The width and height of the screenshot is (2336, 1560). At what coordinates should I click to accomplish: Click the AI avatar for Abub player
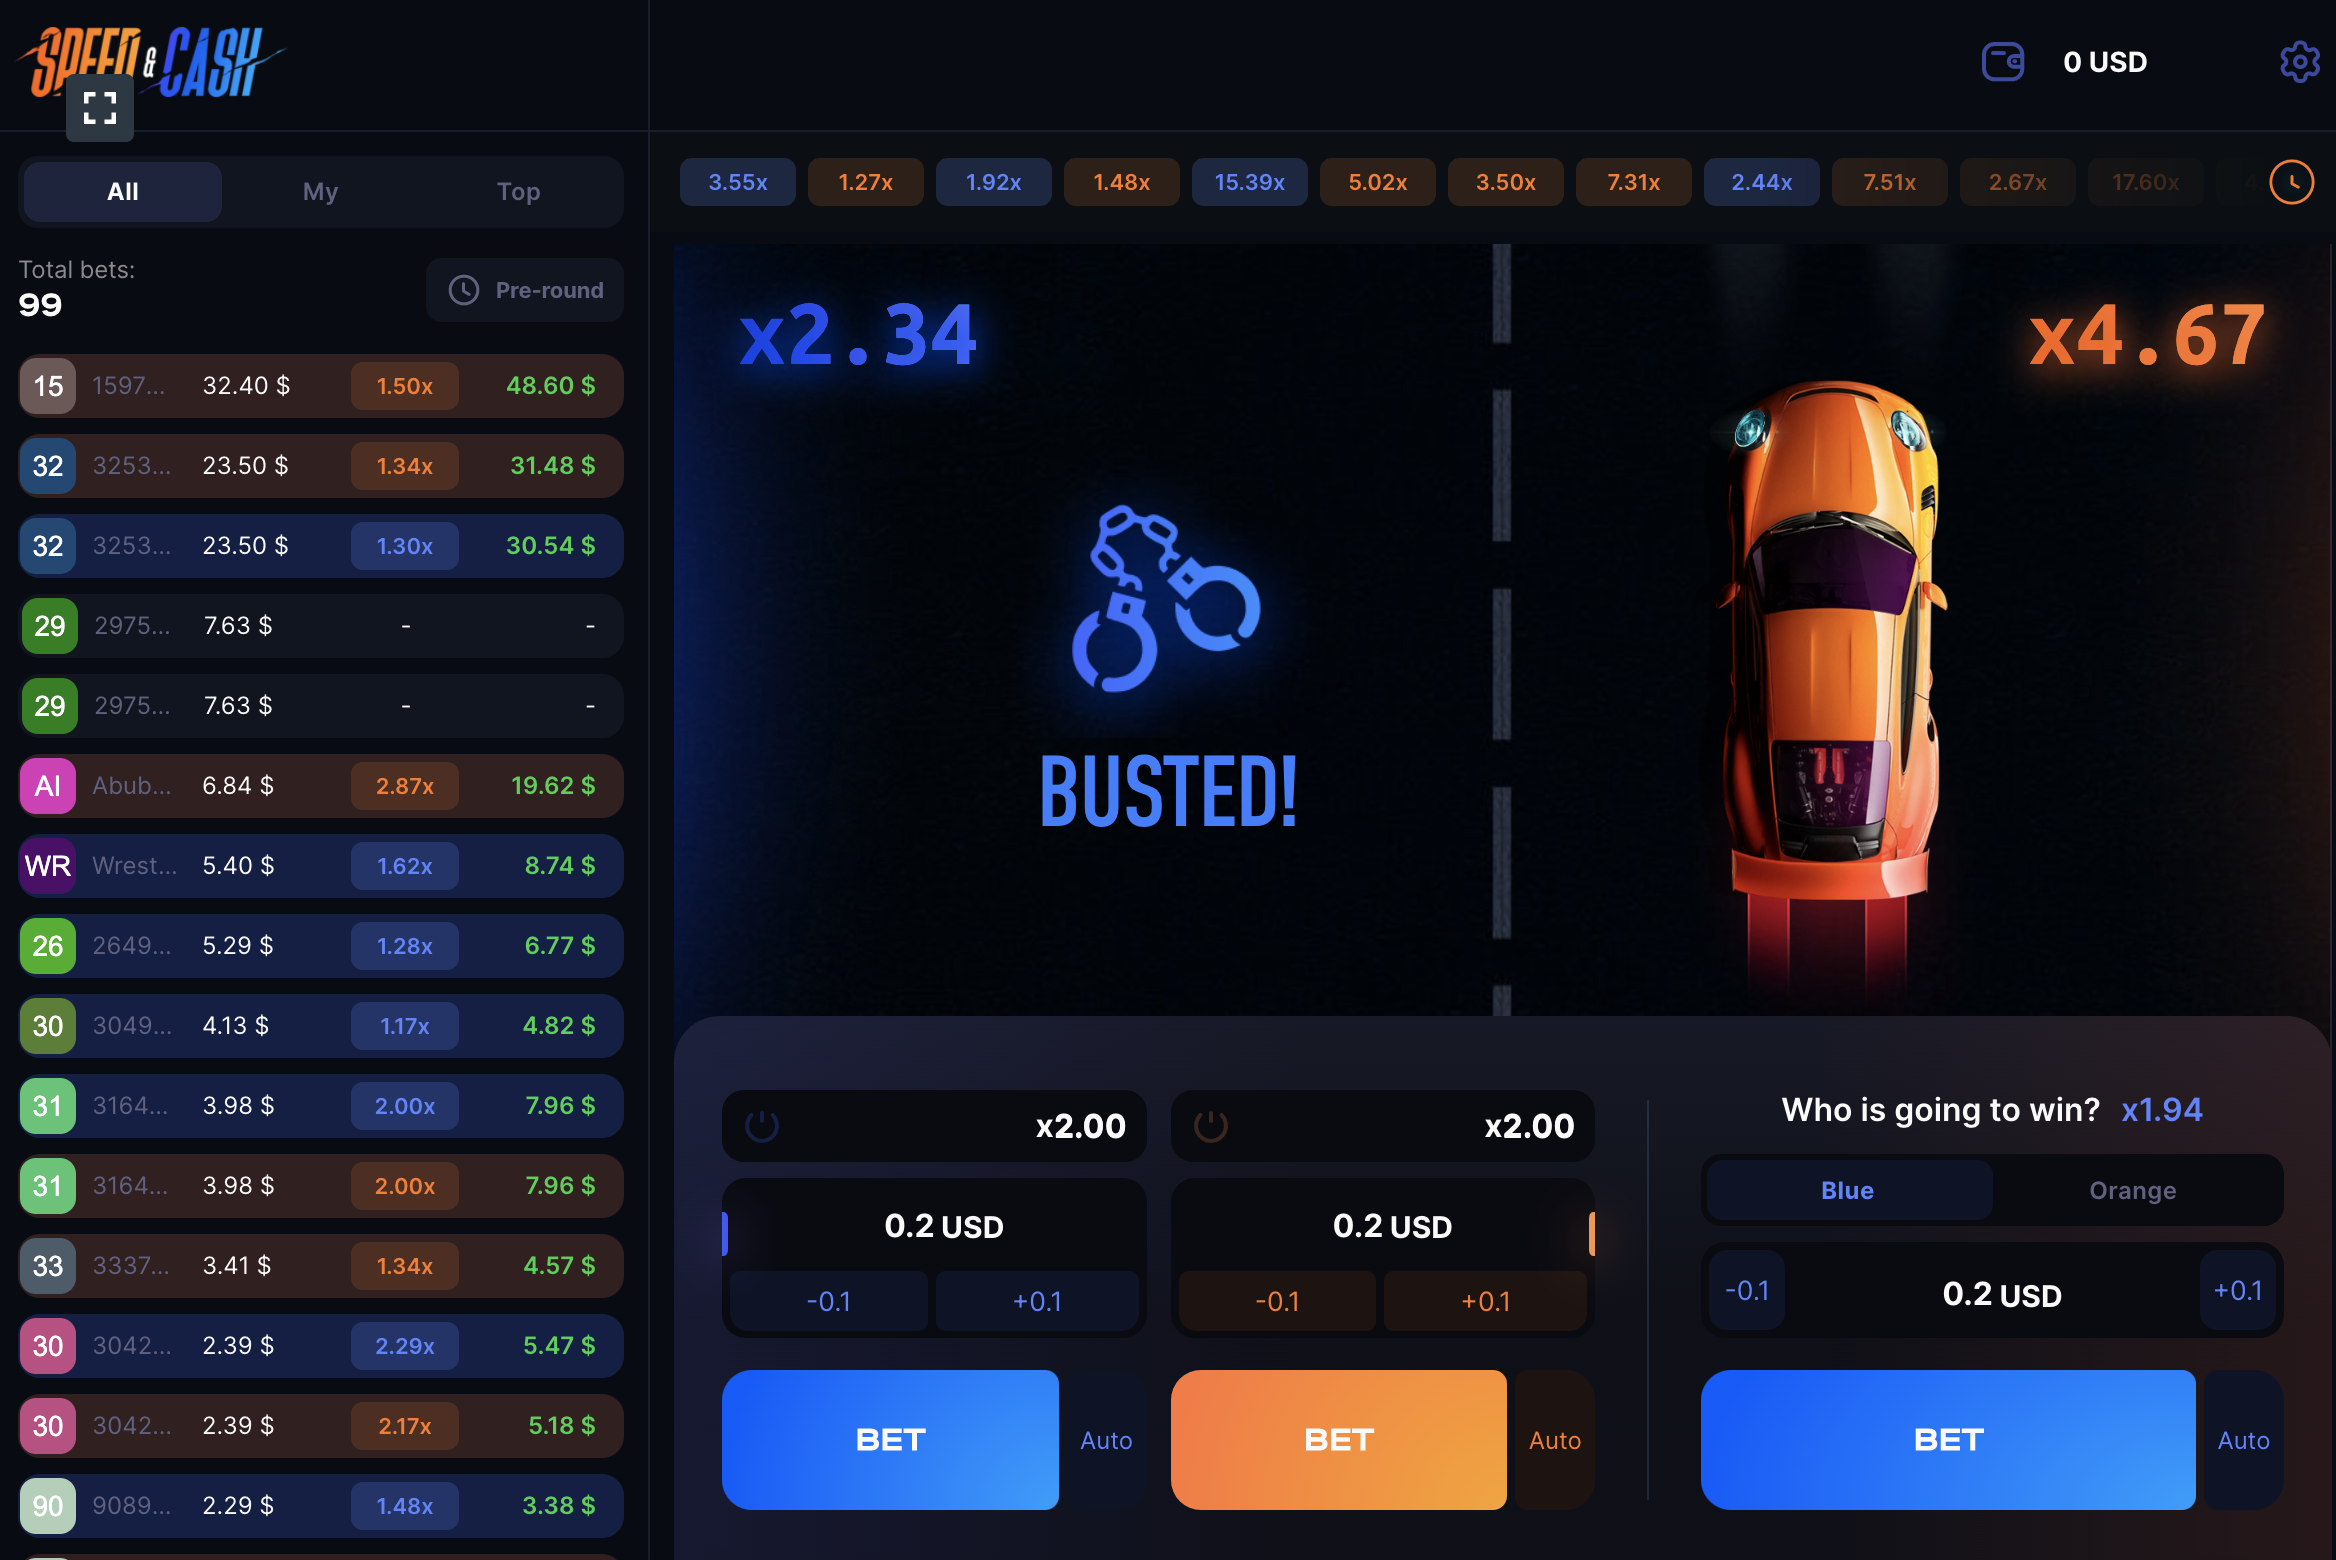(48, 786)
